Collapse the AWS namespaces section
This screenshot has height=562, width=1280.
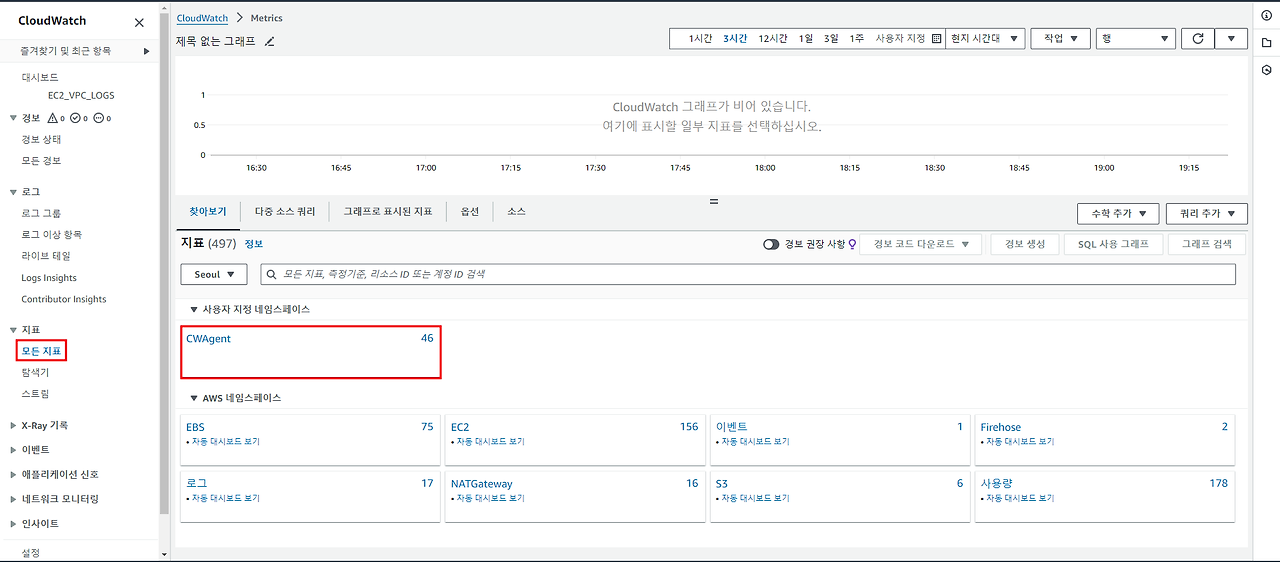click(194, 398)
